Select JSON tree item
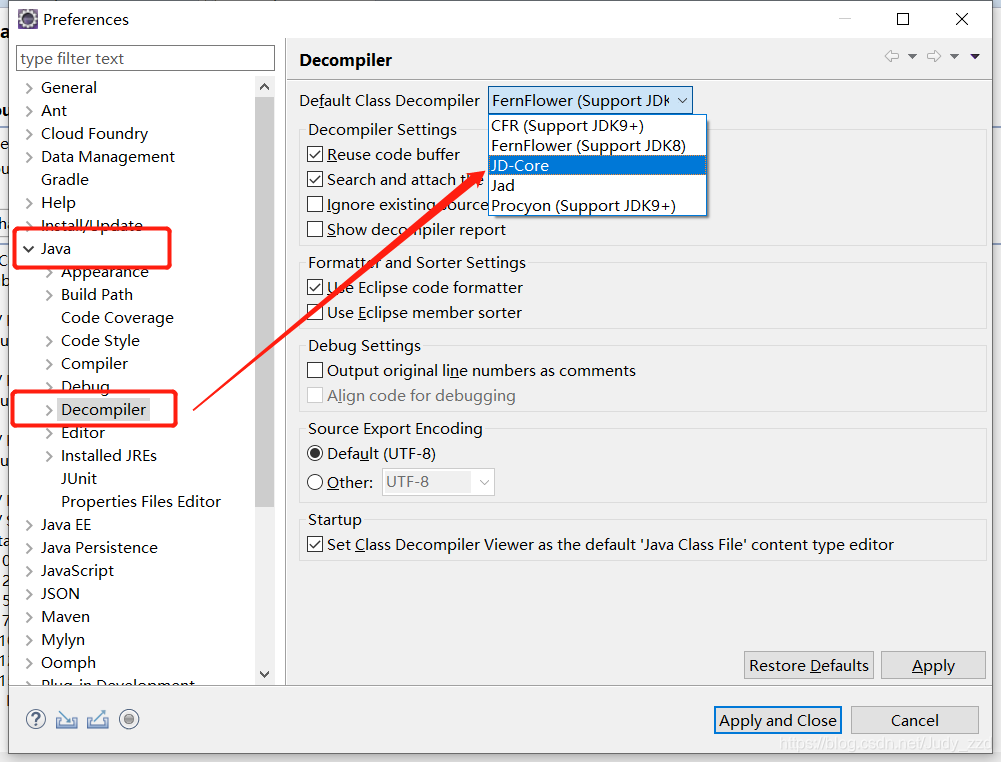 (x=60, y=594)
